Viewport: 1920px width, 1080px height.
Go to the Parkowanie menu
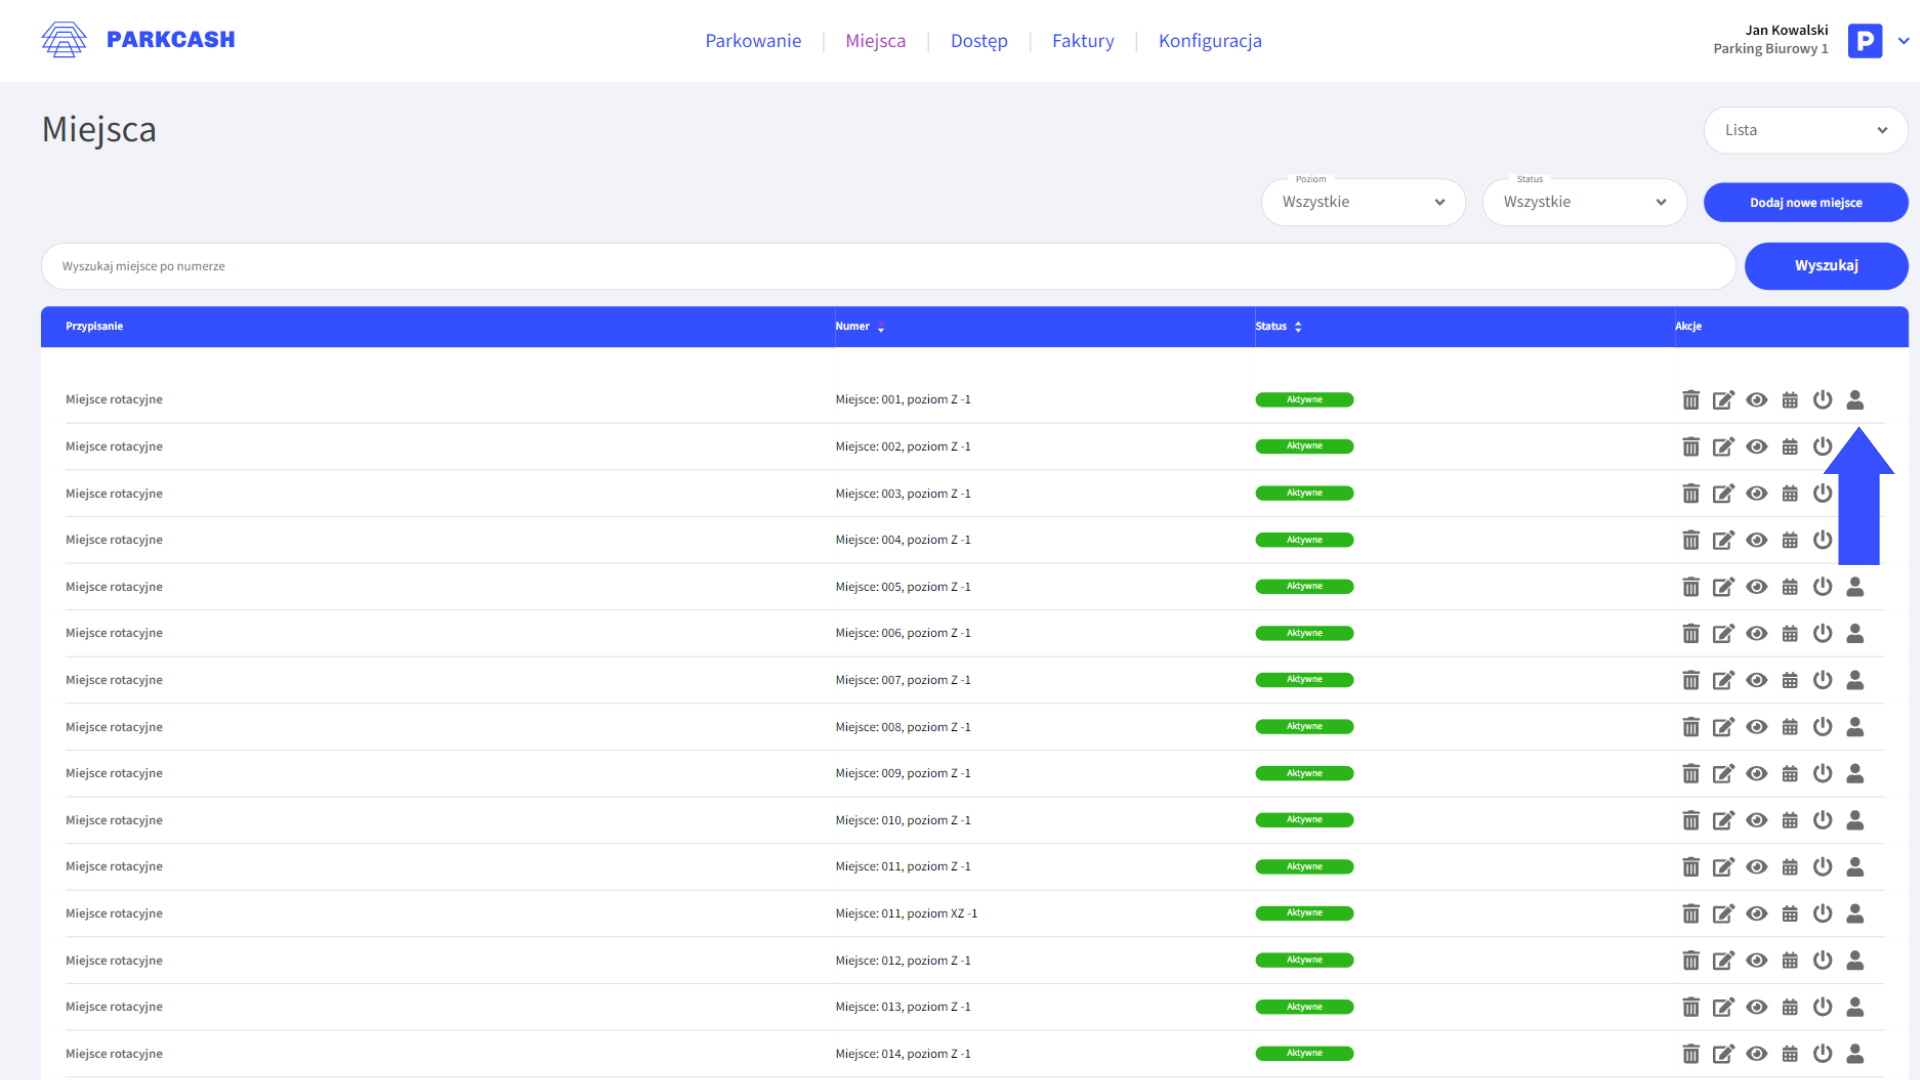(753, 41)
